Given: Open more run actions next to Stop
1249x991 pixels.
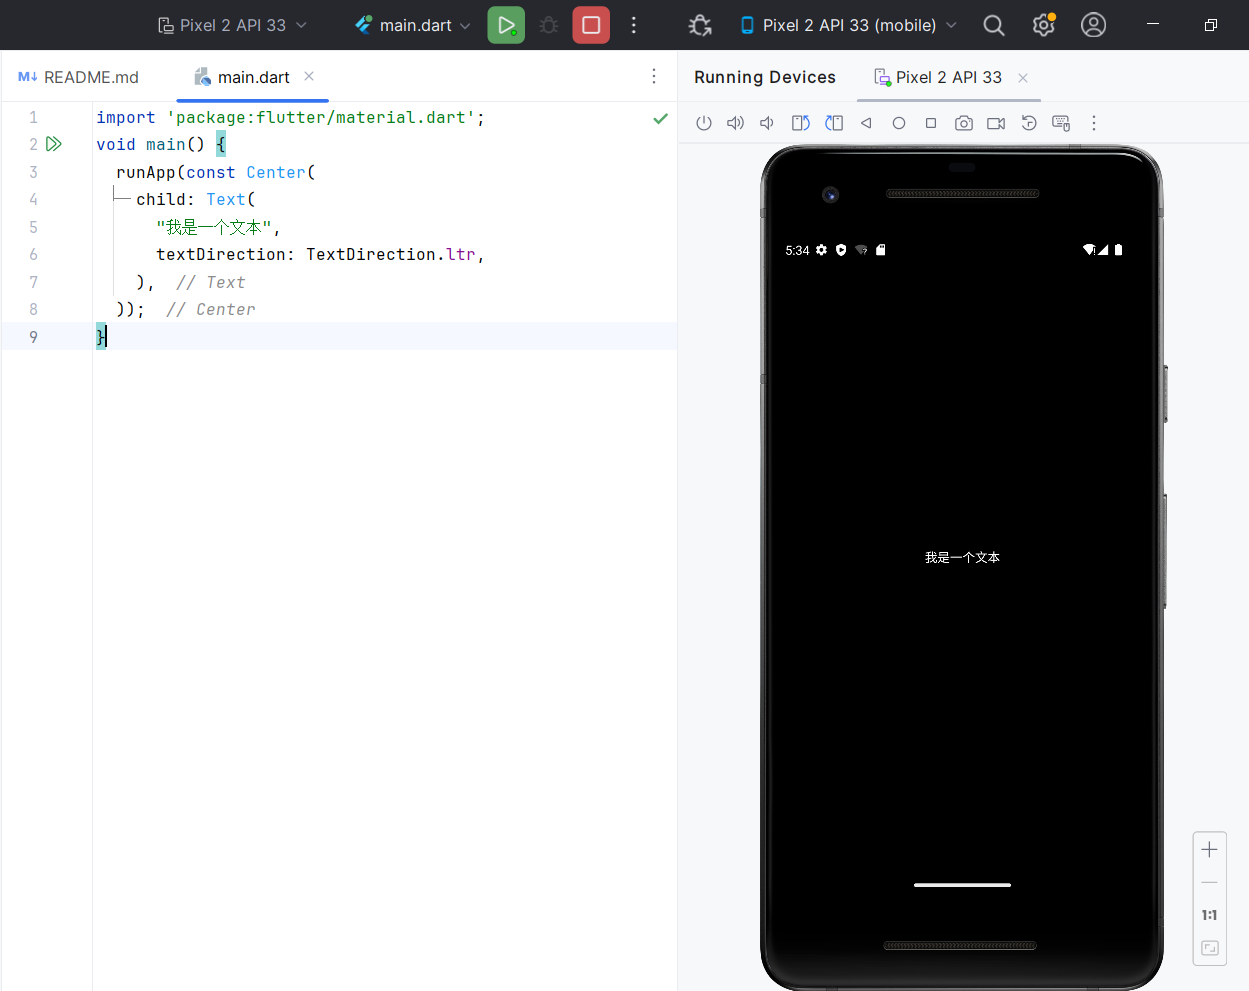Looking at the screenshot, I should click(x=633, y=25).
